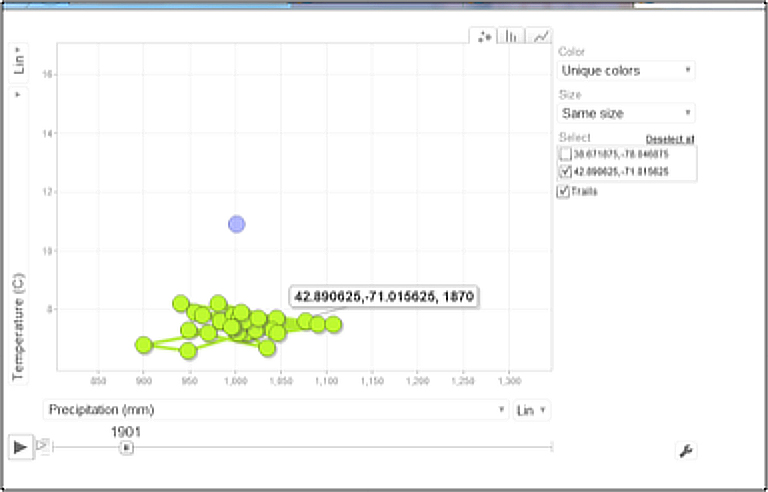Open the Temperature (C) y-axis dropdown
768x492 pixels.
[19, 94]
